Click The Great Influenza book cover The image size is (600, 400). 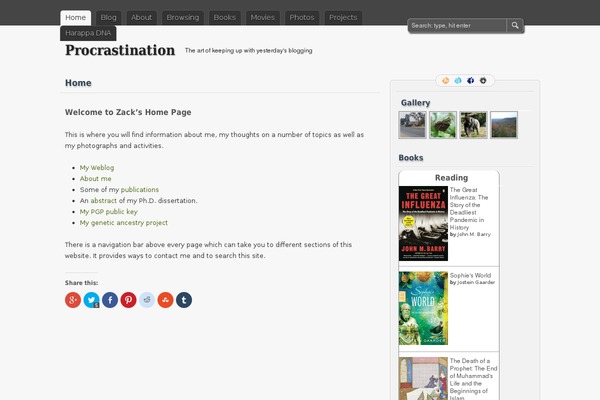423,224
